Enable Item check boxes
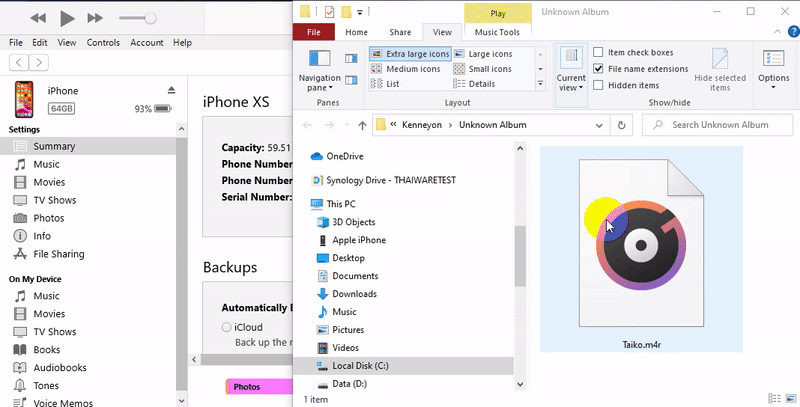800x407 pixels. (598, 52)
